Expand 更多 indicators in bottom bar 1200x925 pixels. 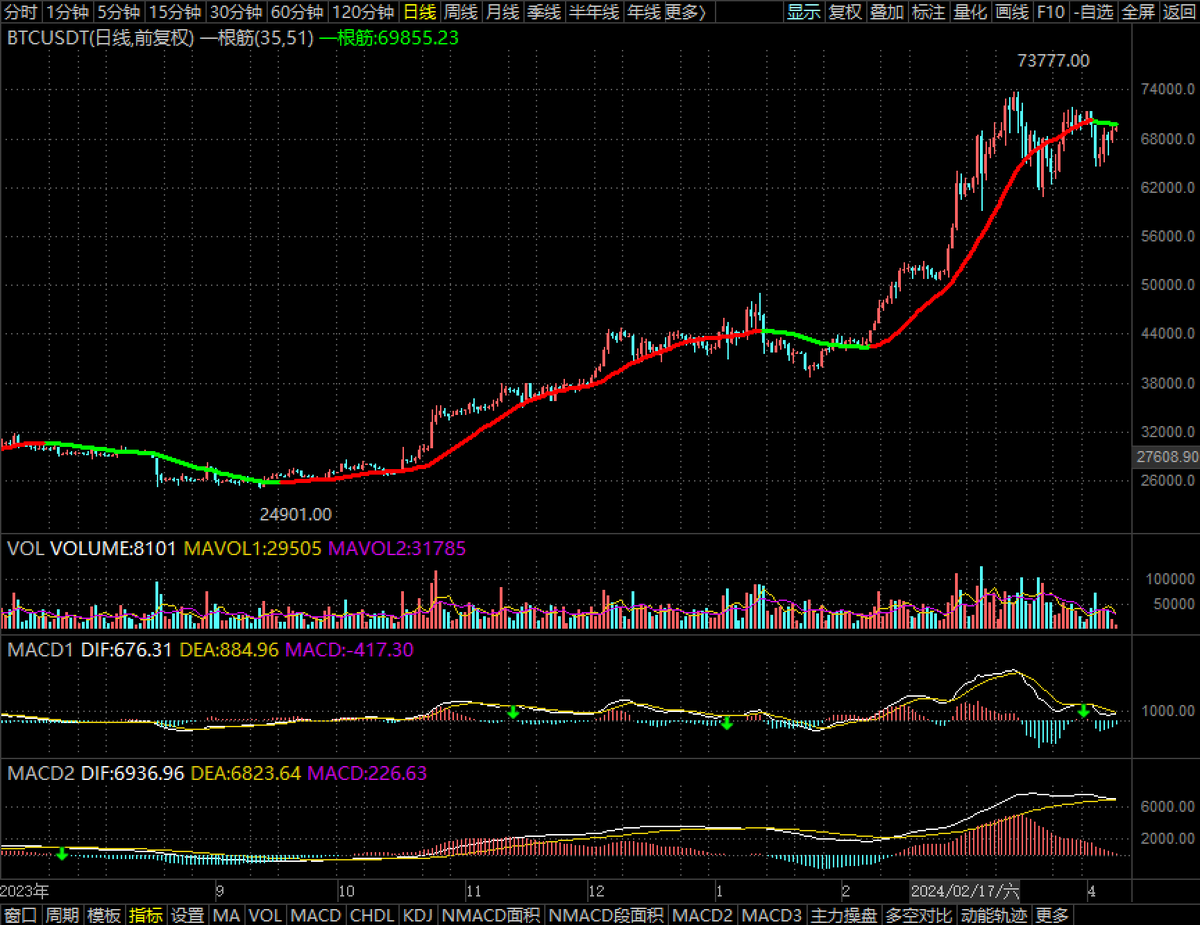click(1052, 915)
